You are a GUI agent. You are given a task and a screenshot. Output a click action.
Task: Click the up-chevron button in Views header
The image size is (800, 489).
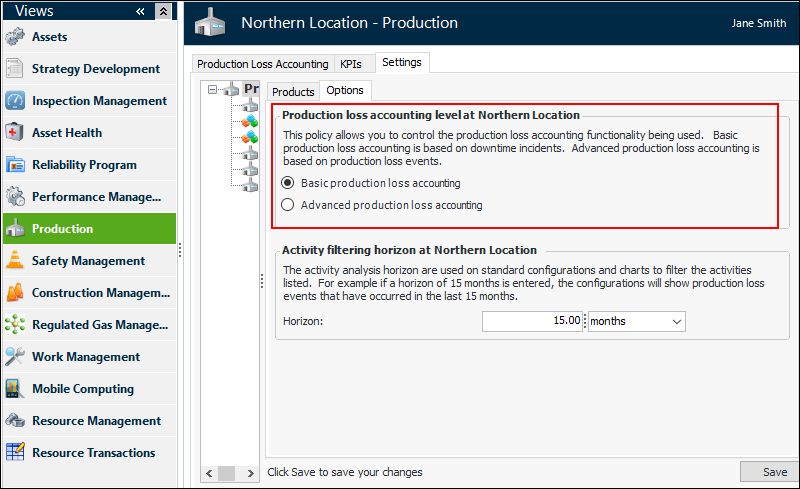163,11
